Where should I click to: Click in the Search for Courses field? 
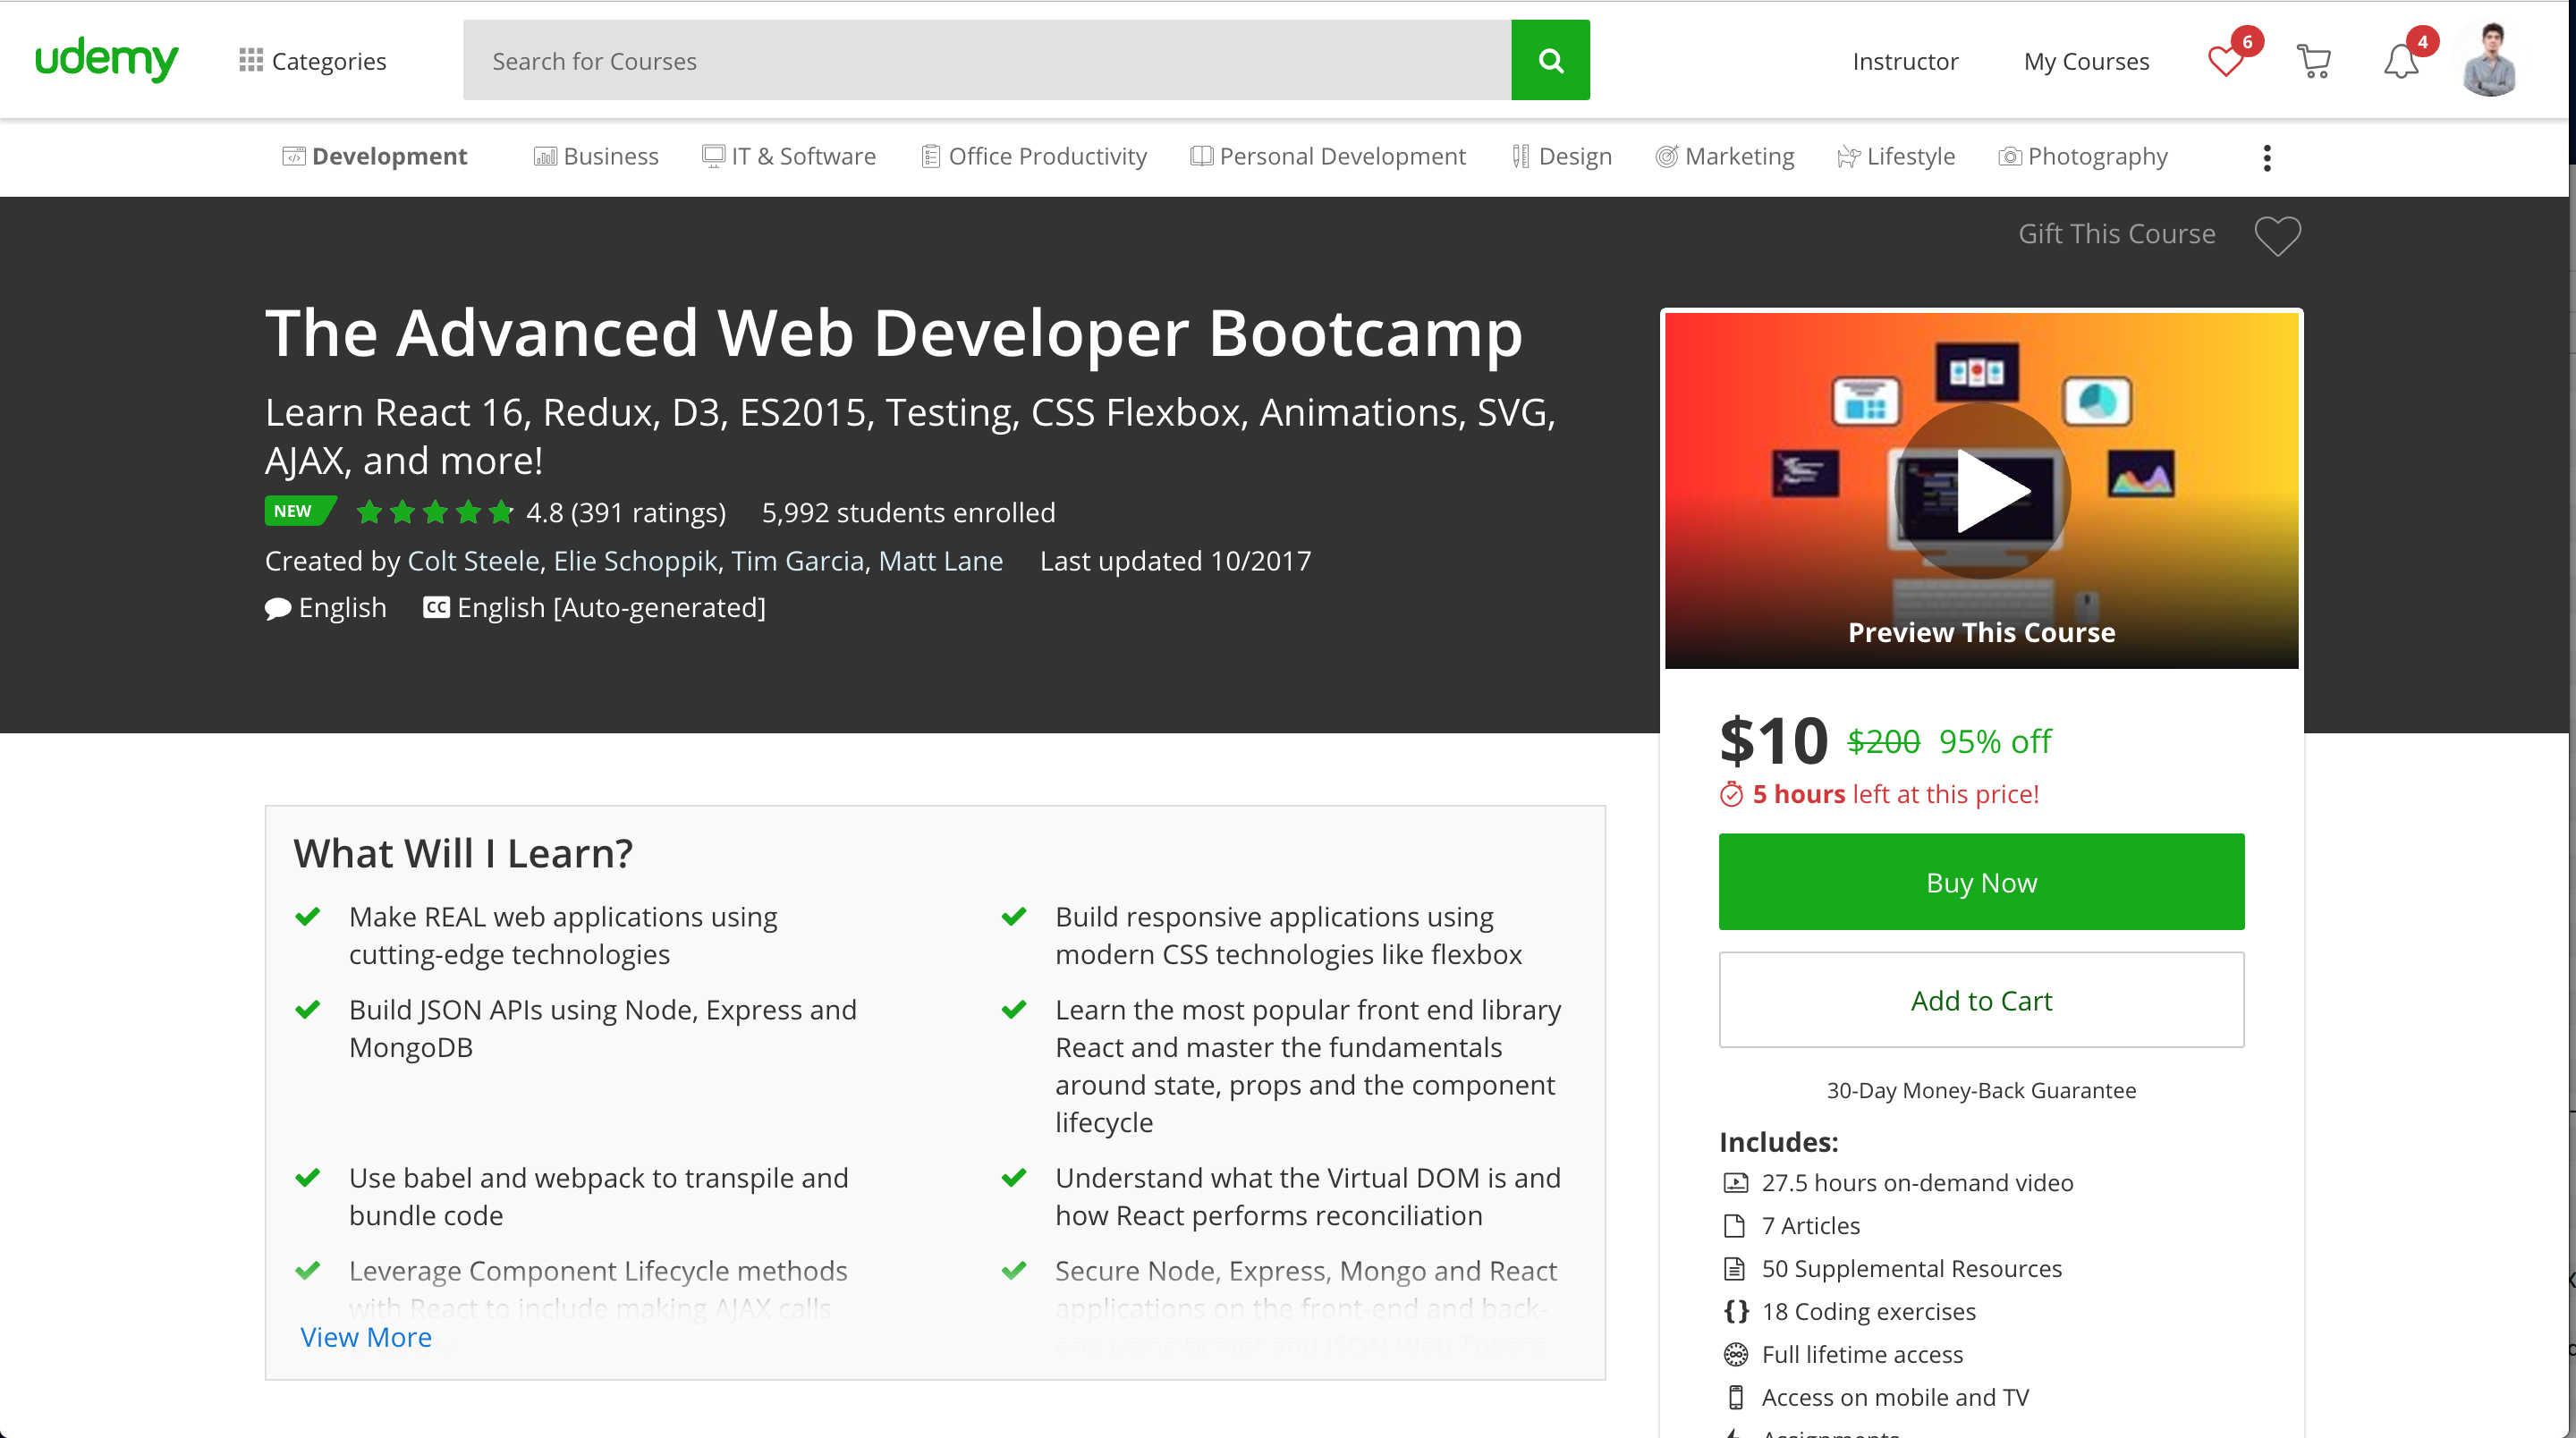point(986,61)
